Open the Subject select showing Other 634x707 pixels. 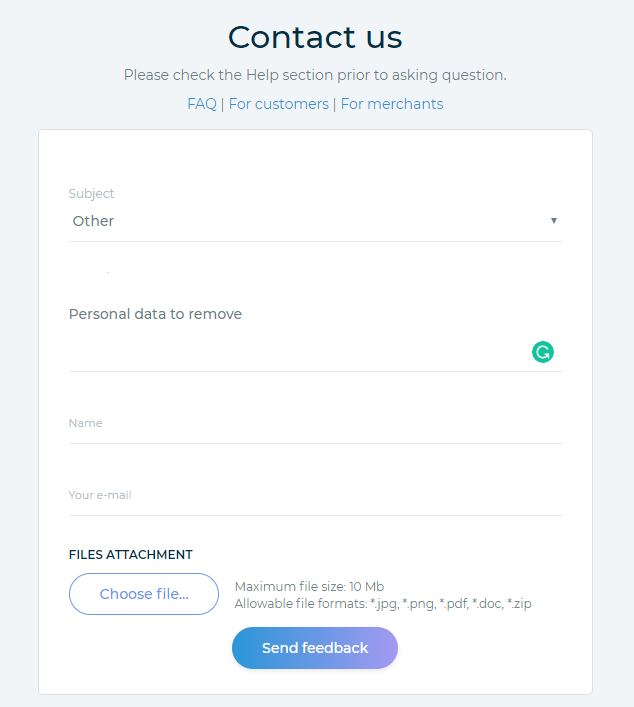300,221
